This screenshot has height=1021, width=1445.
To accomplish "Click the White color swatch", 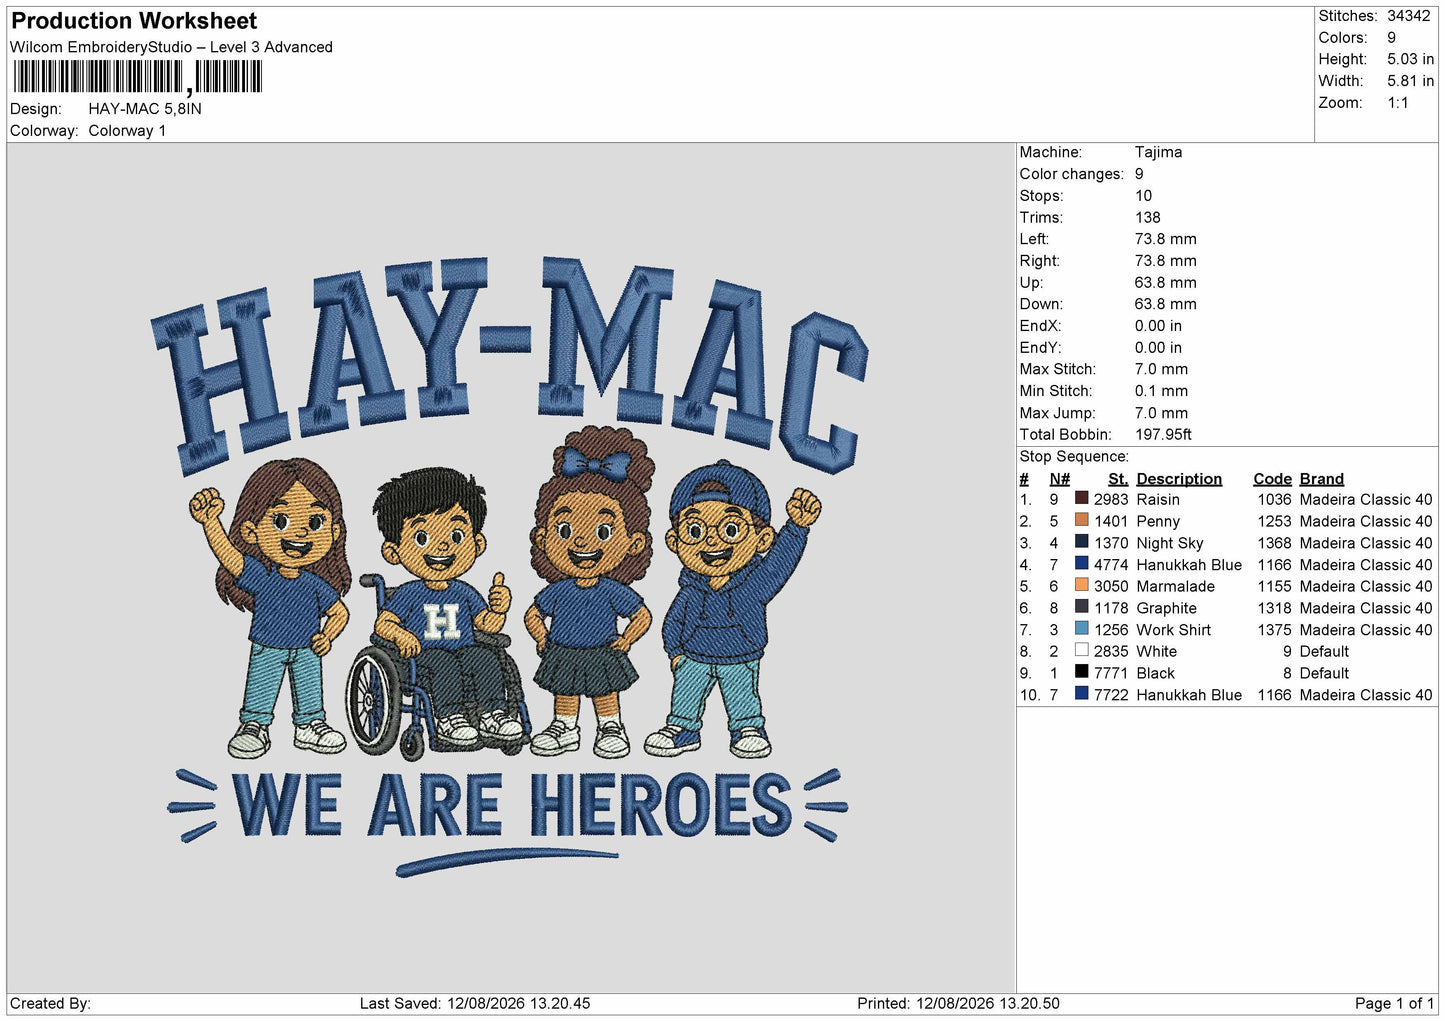I will point(1081,650).
